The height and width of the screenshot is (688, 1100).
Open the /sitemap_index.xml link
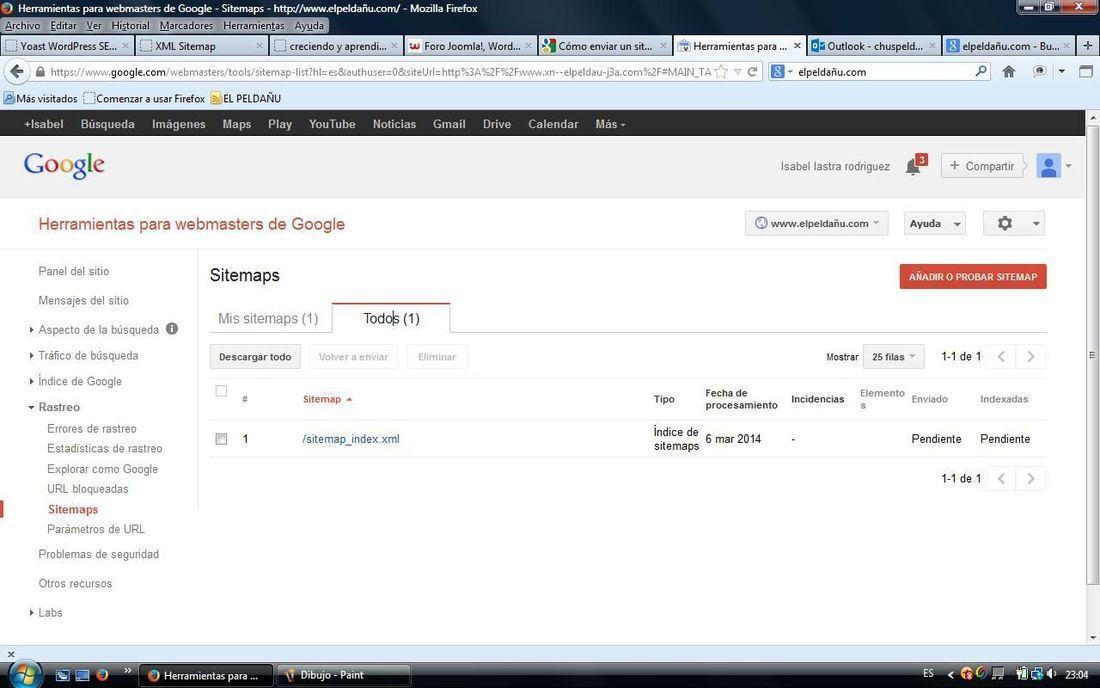pyautogui.click(x=351, y=439)
